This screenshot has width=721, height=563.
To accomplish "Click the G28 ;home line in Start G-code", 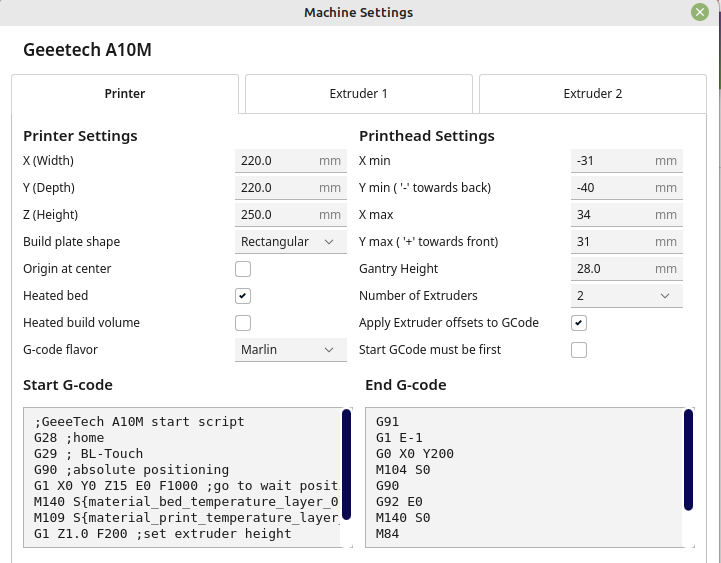I will coord(69,438).
